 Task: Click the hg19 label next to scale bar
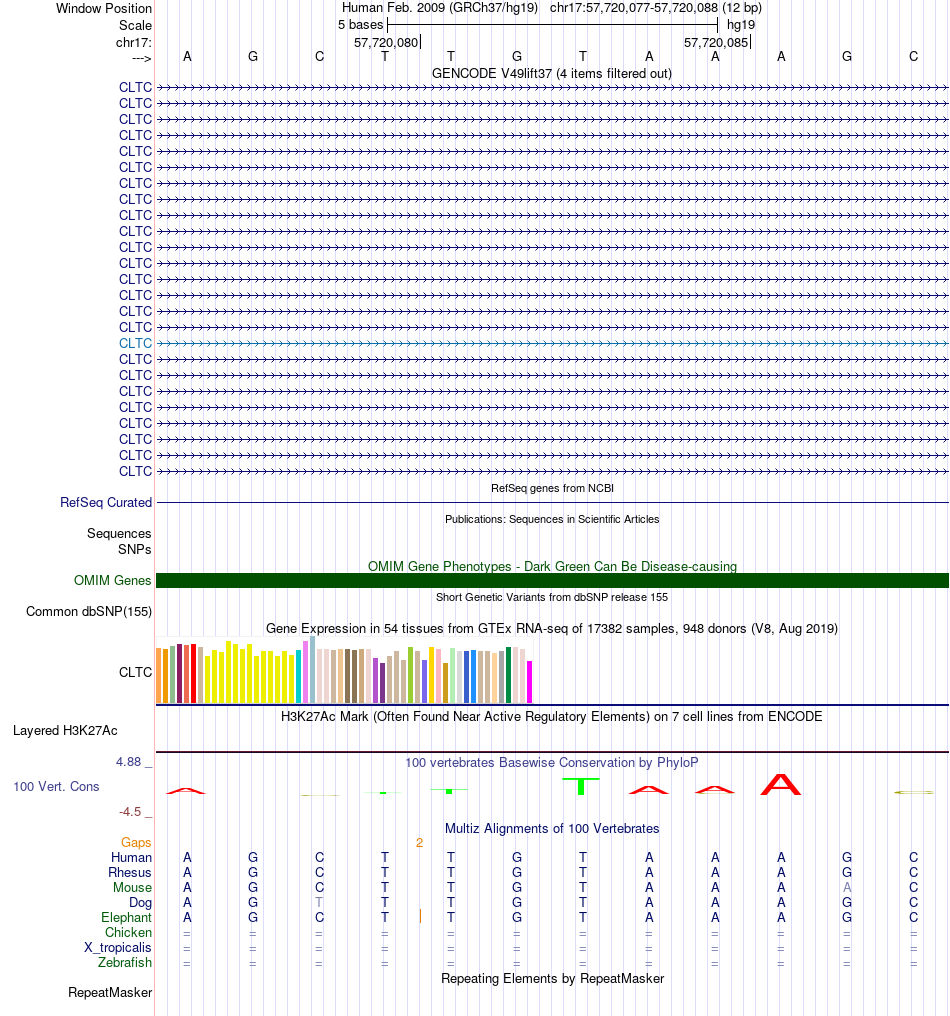741,25
